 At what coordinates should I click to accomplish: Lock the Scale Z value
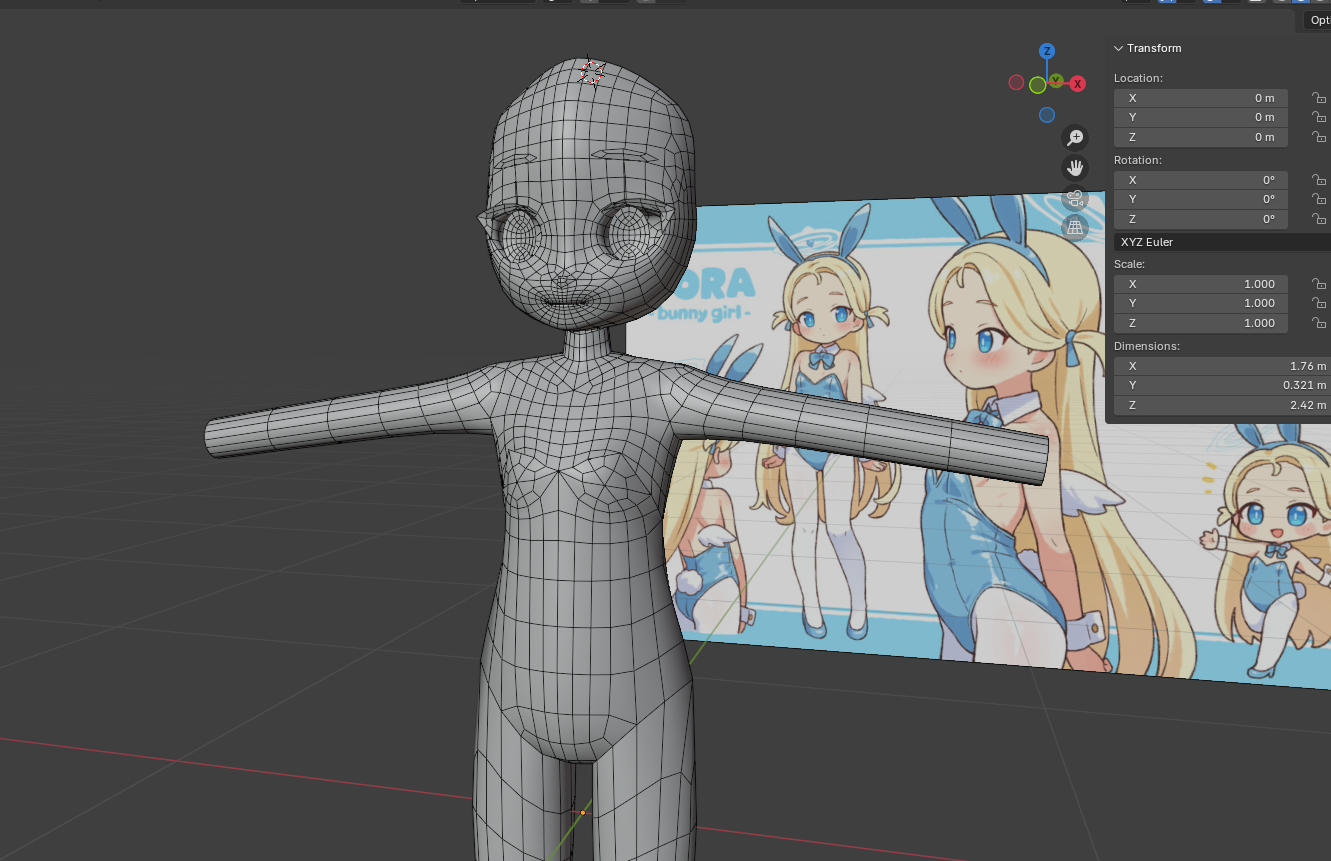[1319, 323]
